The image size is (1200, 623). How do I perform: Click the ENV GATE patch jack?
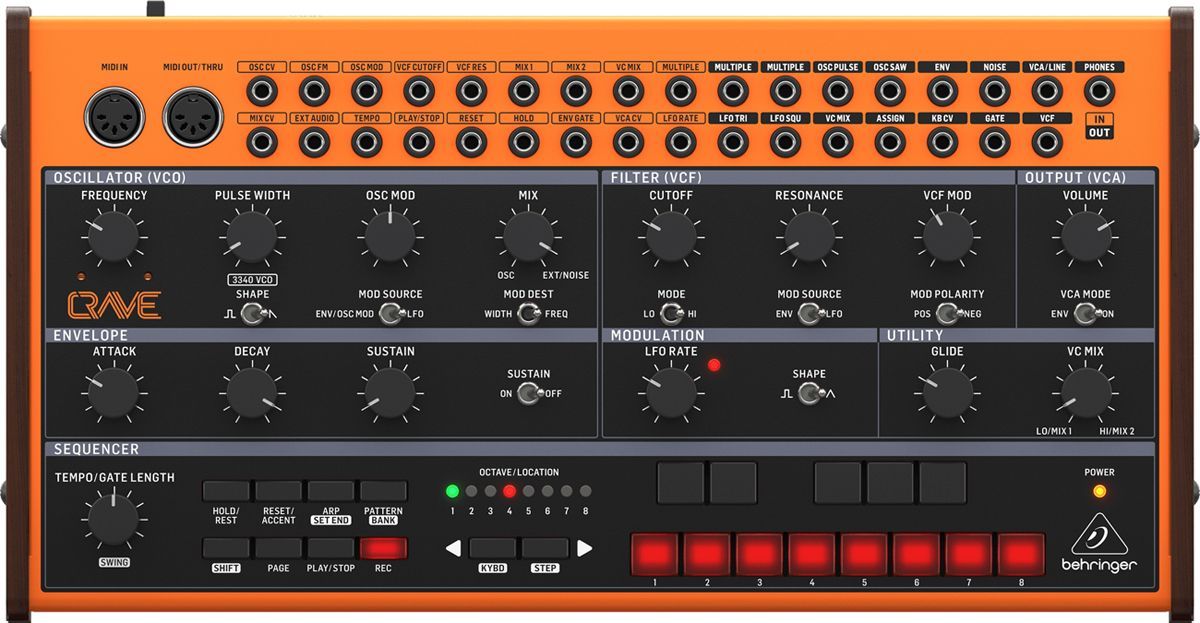coord(576,143)
